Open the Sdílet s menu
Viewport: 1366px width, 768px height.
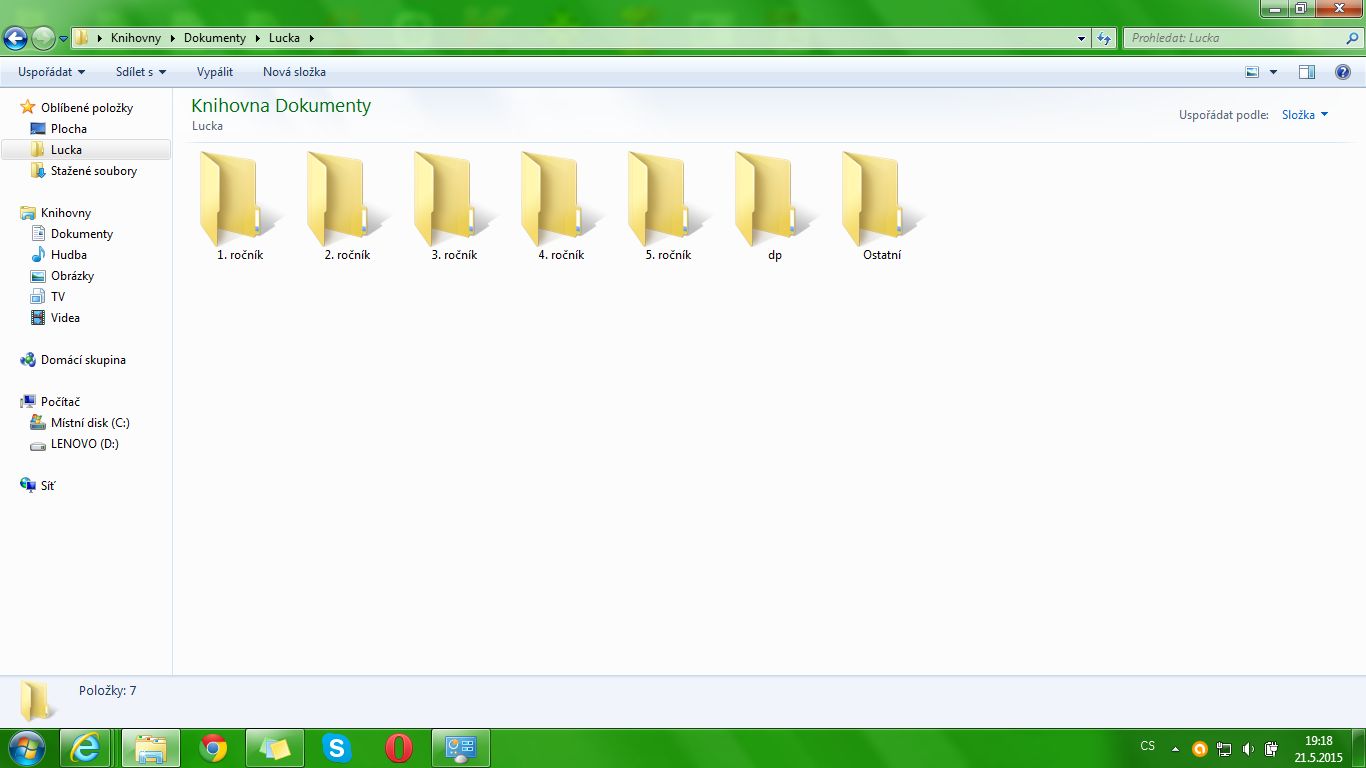point(141,72)
